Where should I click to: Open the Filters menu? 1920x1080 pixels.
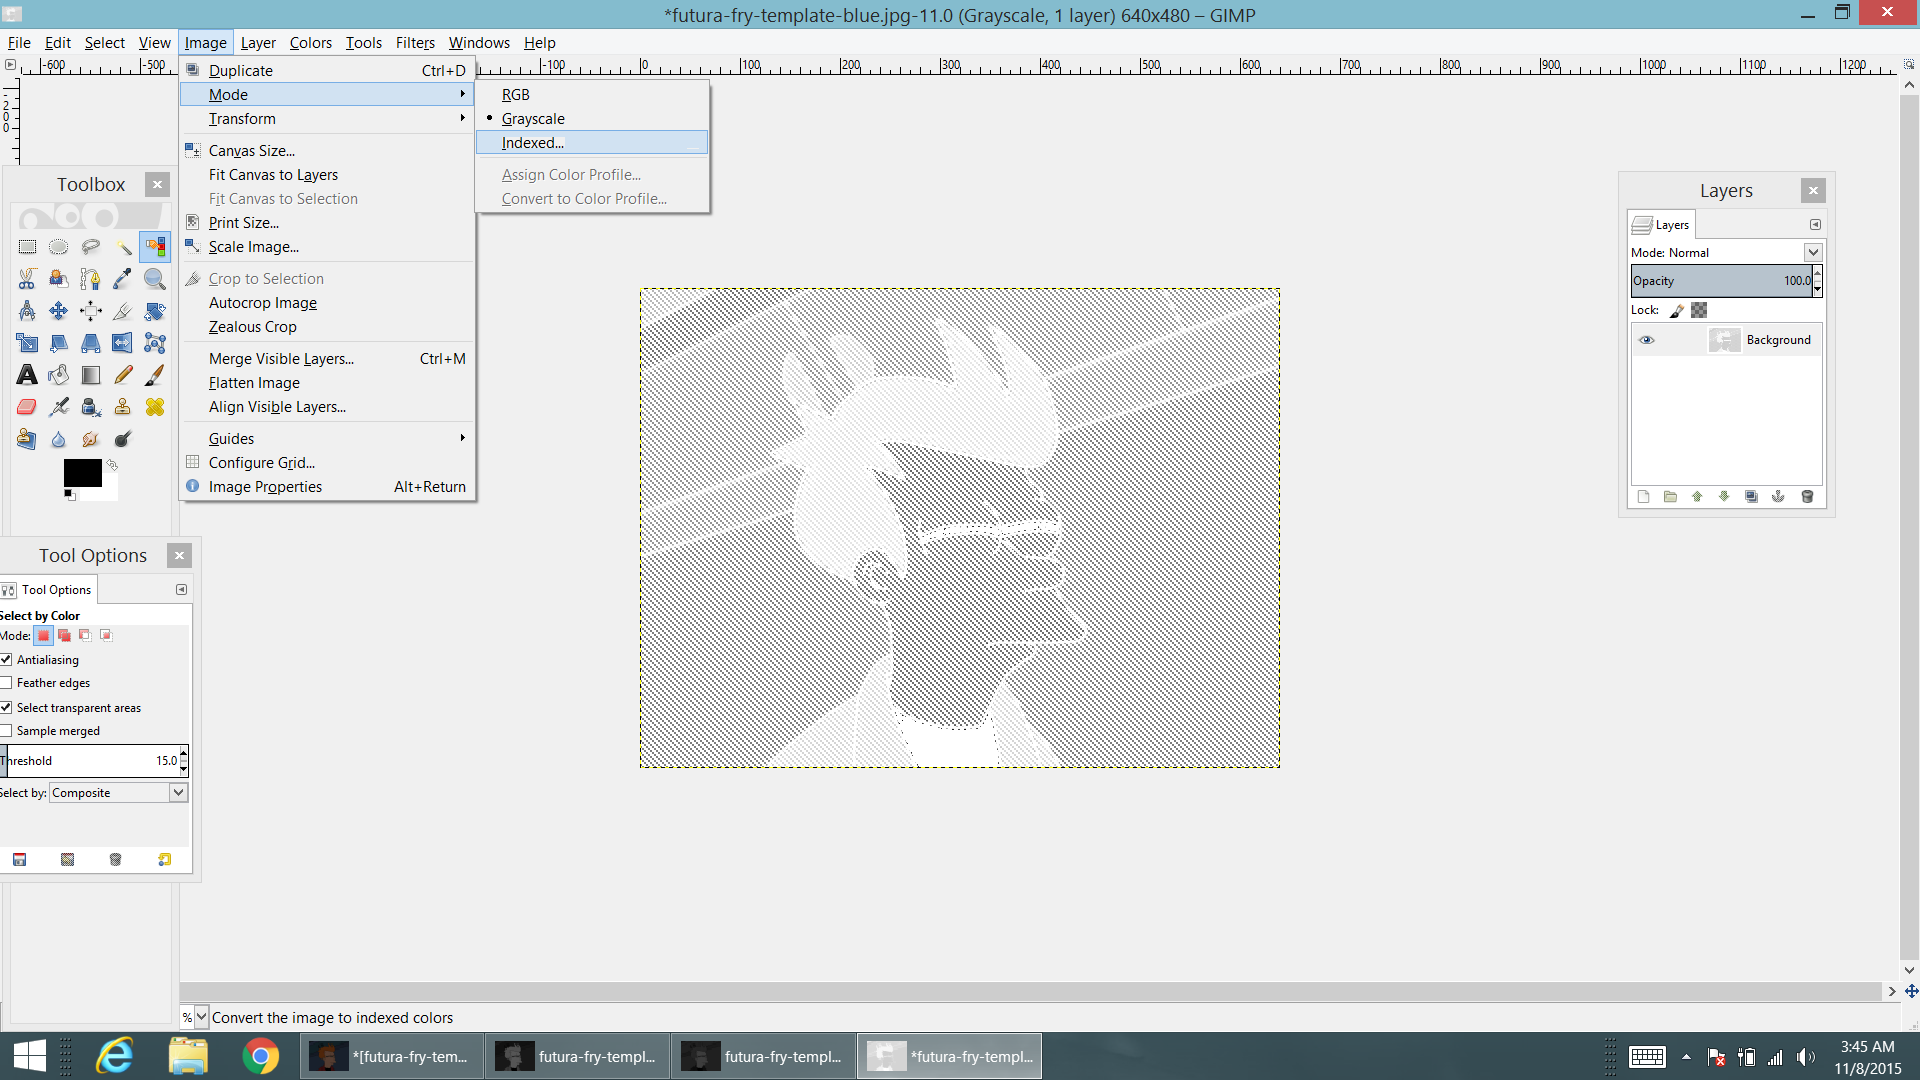point(415,43)
